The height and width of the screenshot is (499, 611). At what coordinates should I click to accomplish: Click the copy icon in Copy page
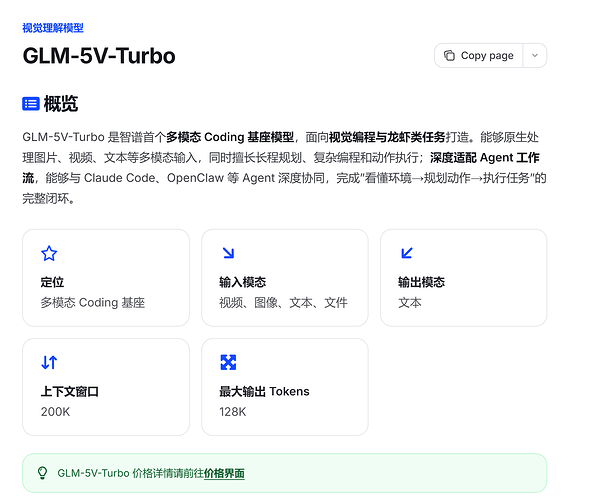click(x=449, y=55)
